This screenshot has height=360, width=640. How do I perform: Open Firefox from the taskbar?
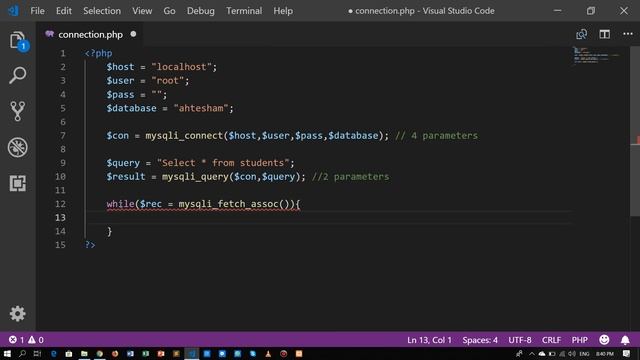[115, 353]
